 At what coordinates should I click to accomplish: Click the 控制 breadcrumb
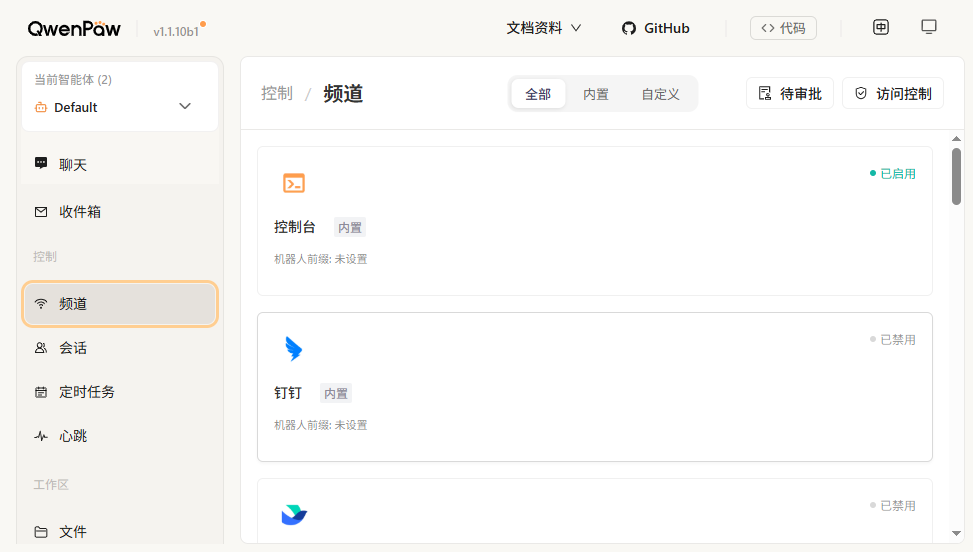(x=277, y=93)
